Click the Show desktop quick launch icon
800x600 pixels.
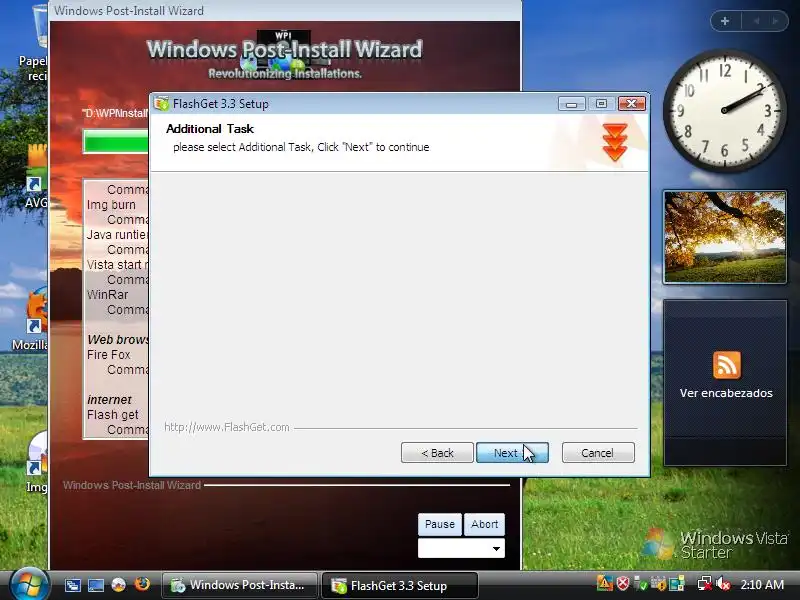95,585
